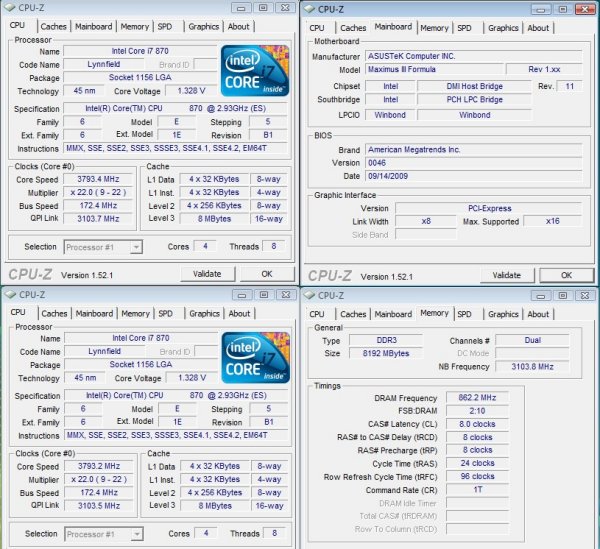Screen dimensions: 600x549
Task: Click BIOS date 09/14/2009
Action: click(x=474, y=176)
